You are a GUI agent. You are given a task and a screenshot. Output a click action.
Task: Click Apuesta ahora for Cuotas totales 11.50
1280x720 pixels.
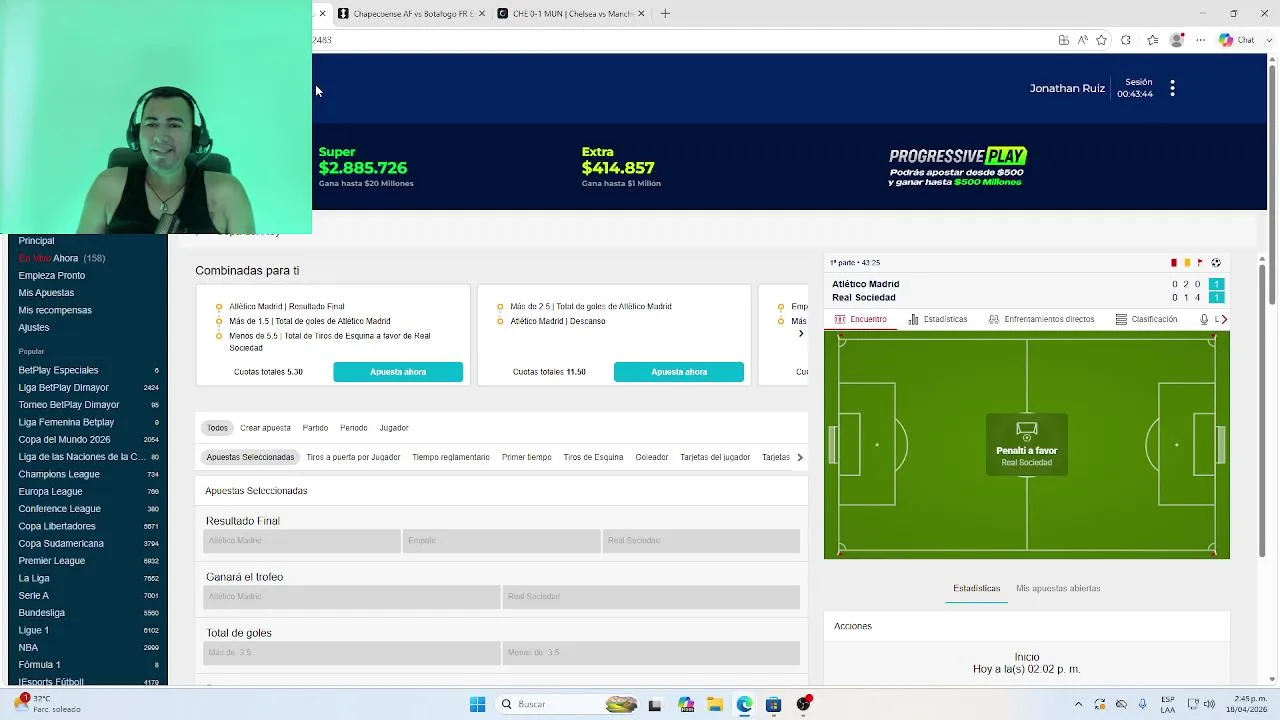point(679,372)
